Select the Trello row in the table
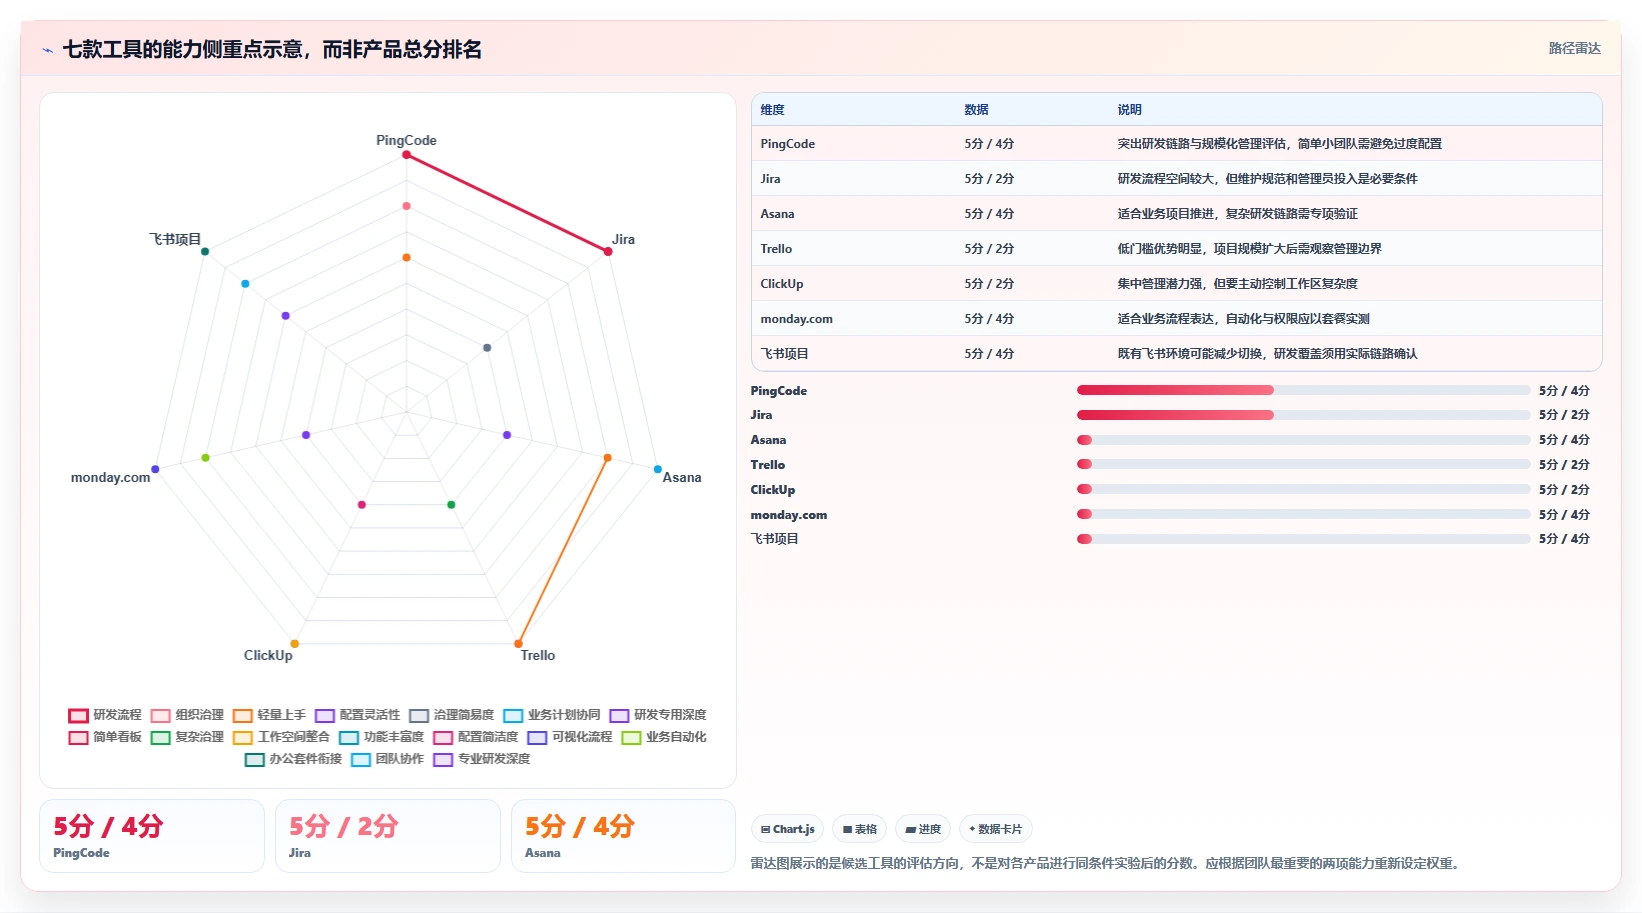This screenshot has width=1642, height=913. coord(1176,249)
